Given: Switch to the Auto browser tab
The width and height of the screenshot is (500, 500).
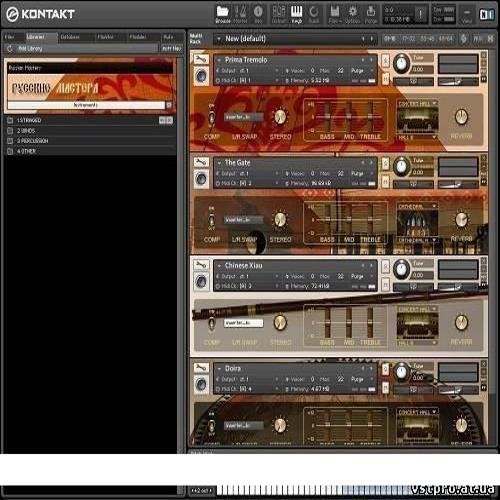Looking at the screenshot, I should pos(169,37).
